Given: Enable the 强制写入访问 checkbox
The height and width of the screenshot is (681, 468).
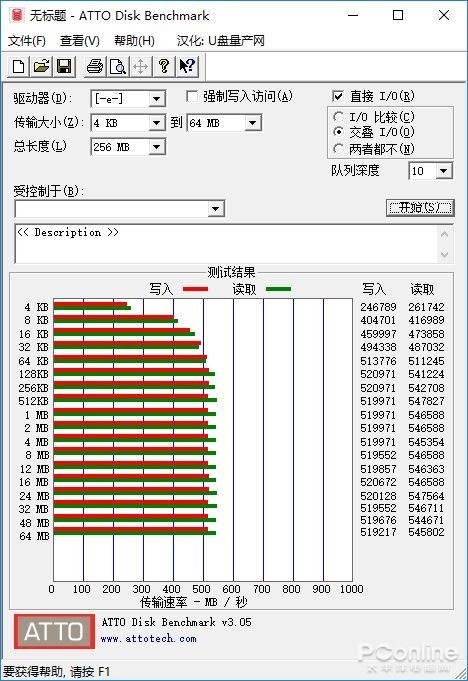Looking at the screenshot, I should (192, 96).
